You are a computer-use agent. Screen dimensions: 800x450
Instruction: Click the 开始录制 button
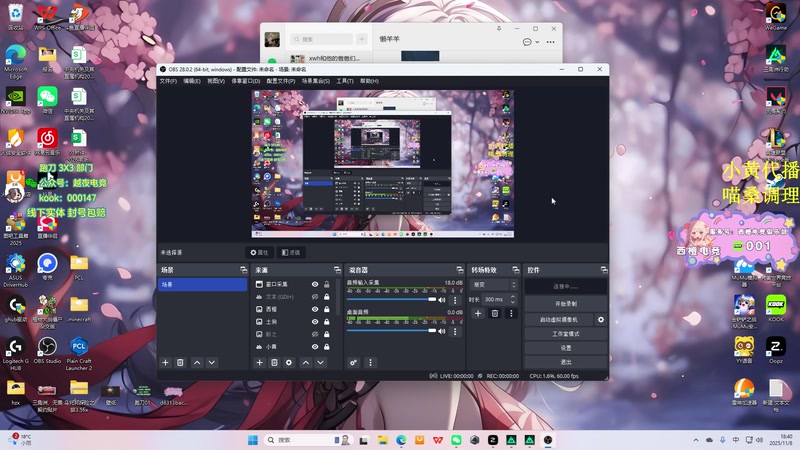click(566, 304)
